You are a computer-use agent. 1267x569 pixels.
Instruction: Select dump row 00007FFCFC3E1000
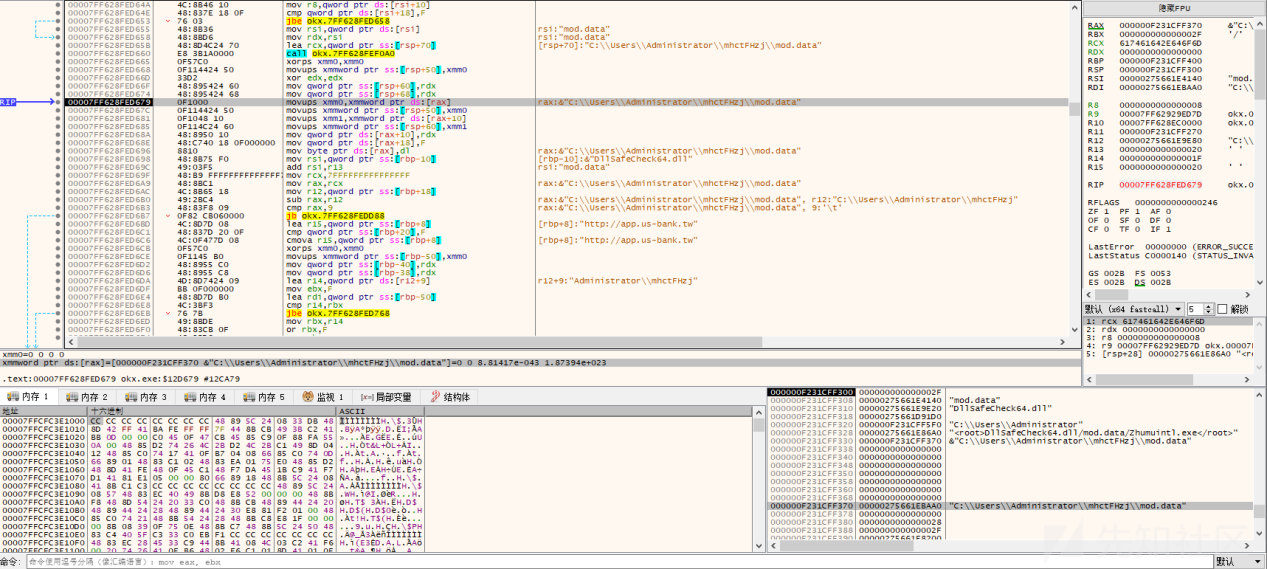pyautogui.click(x=213, y=420)
